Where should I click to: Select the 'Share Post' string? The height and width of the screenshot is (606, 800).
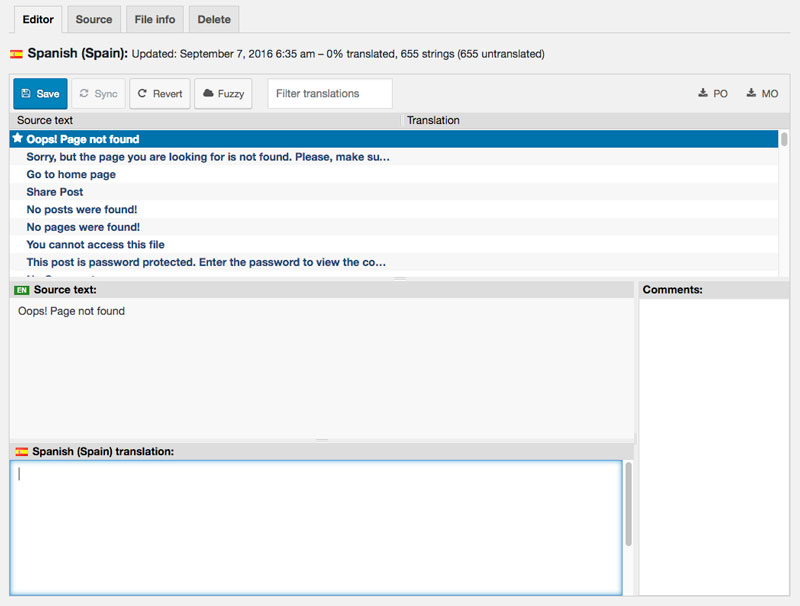coord(55,192)
